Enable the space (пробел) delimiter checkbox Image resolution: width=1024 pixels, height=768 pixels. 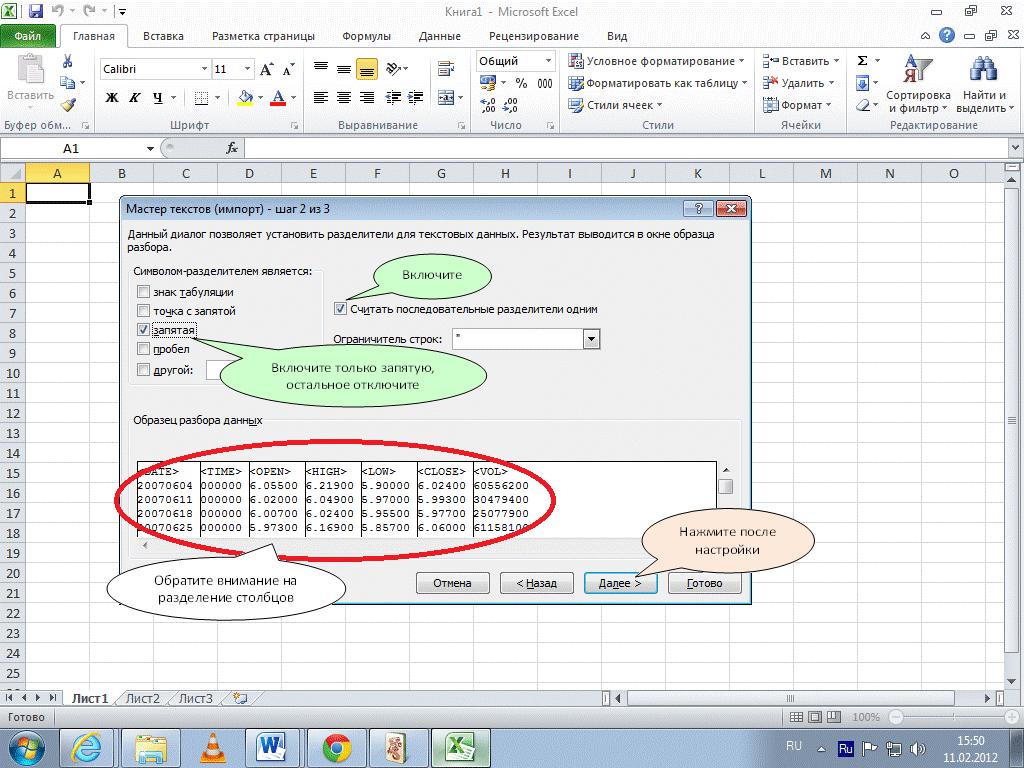[143, 349]
